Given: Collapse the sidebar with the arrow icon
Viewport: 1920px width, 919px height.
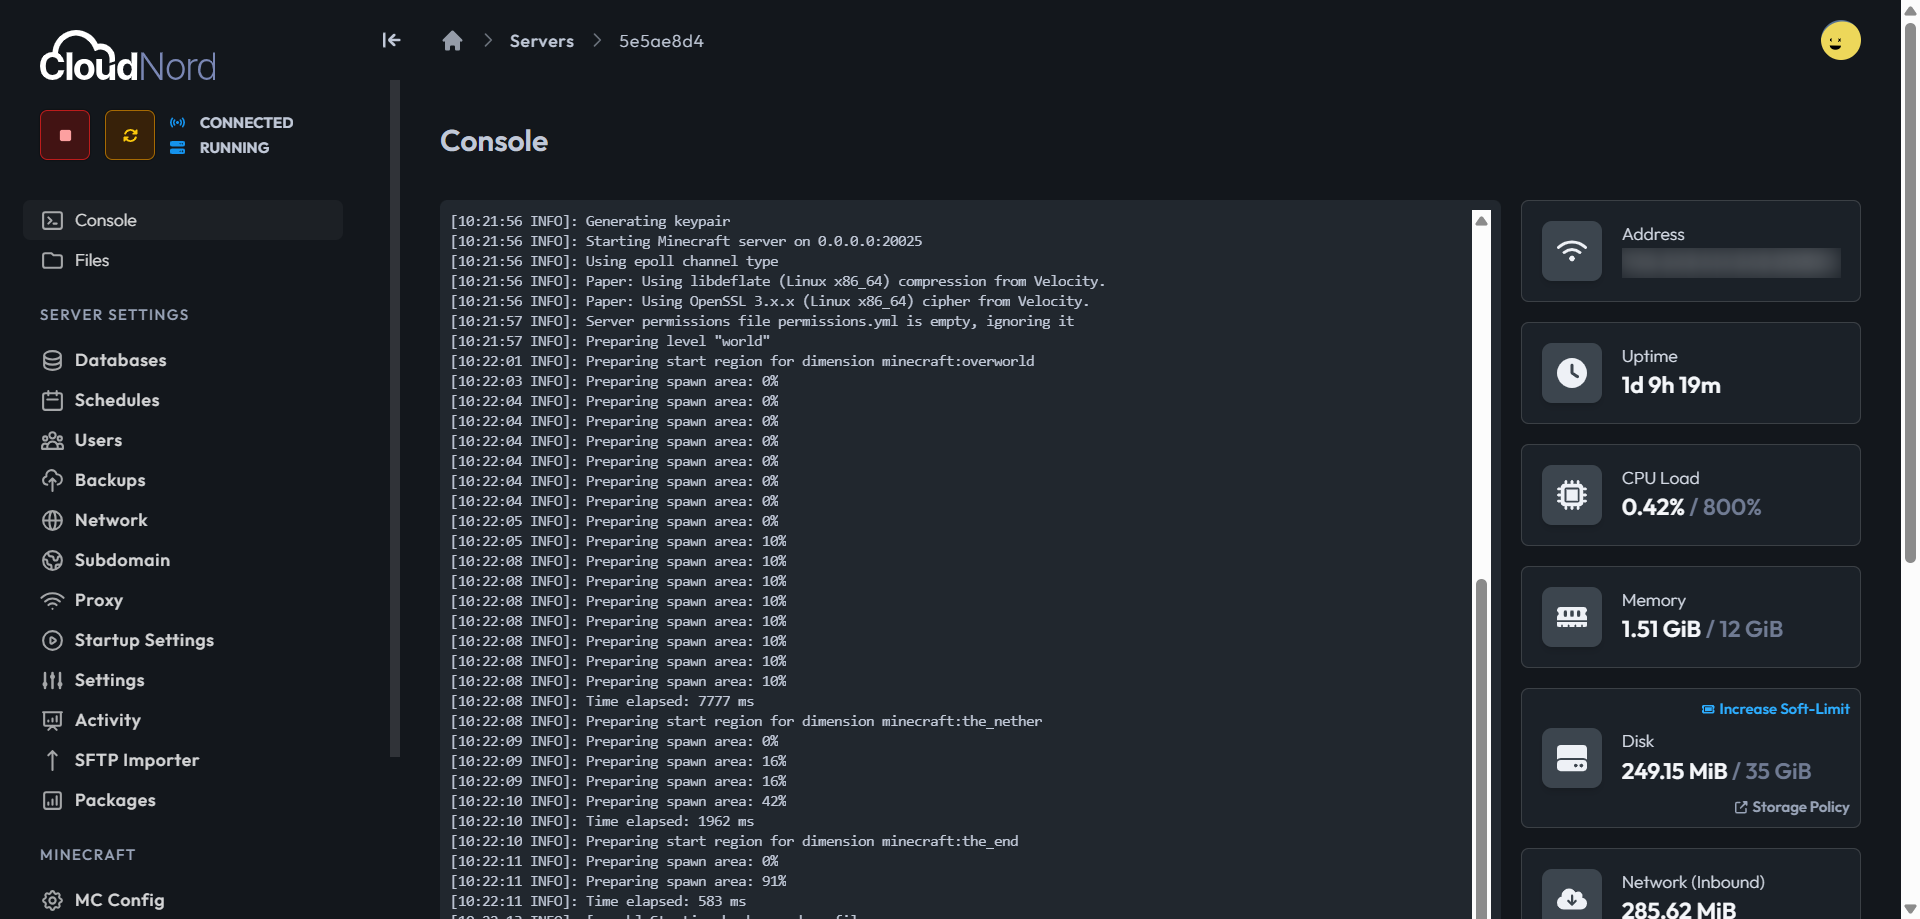Looking at the screenshot, I should [x=391, y=40].
